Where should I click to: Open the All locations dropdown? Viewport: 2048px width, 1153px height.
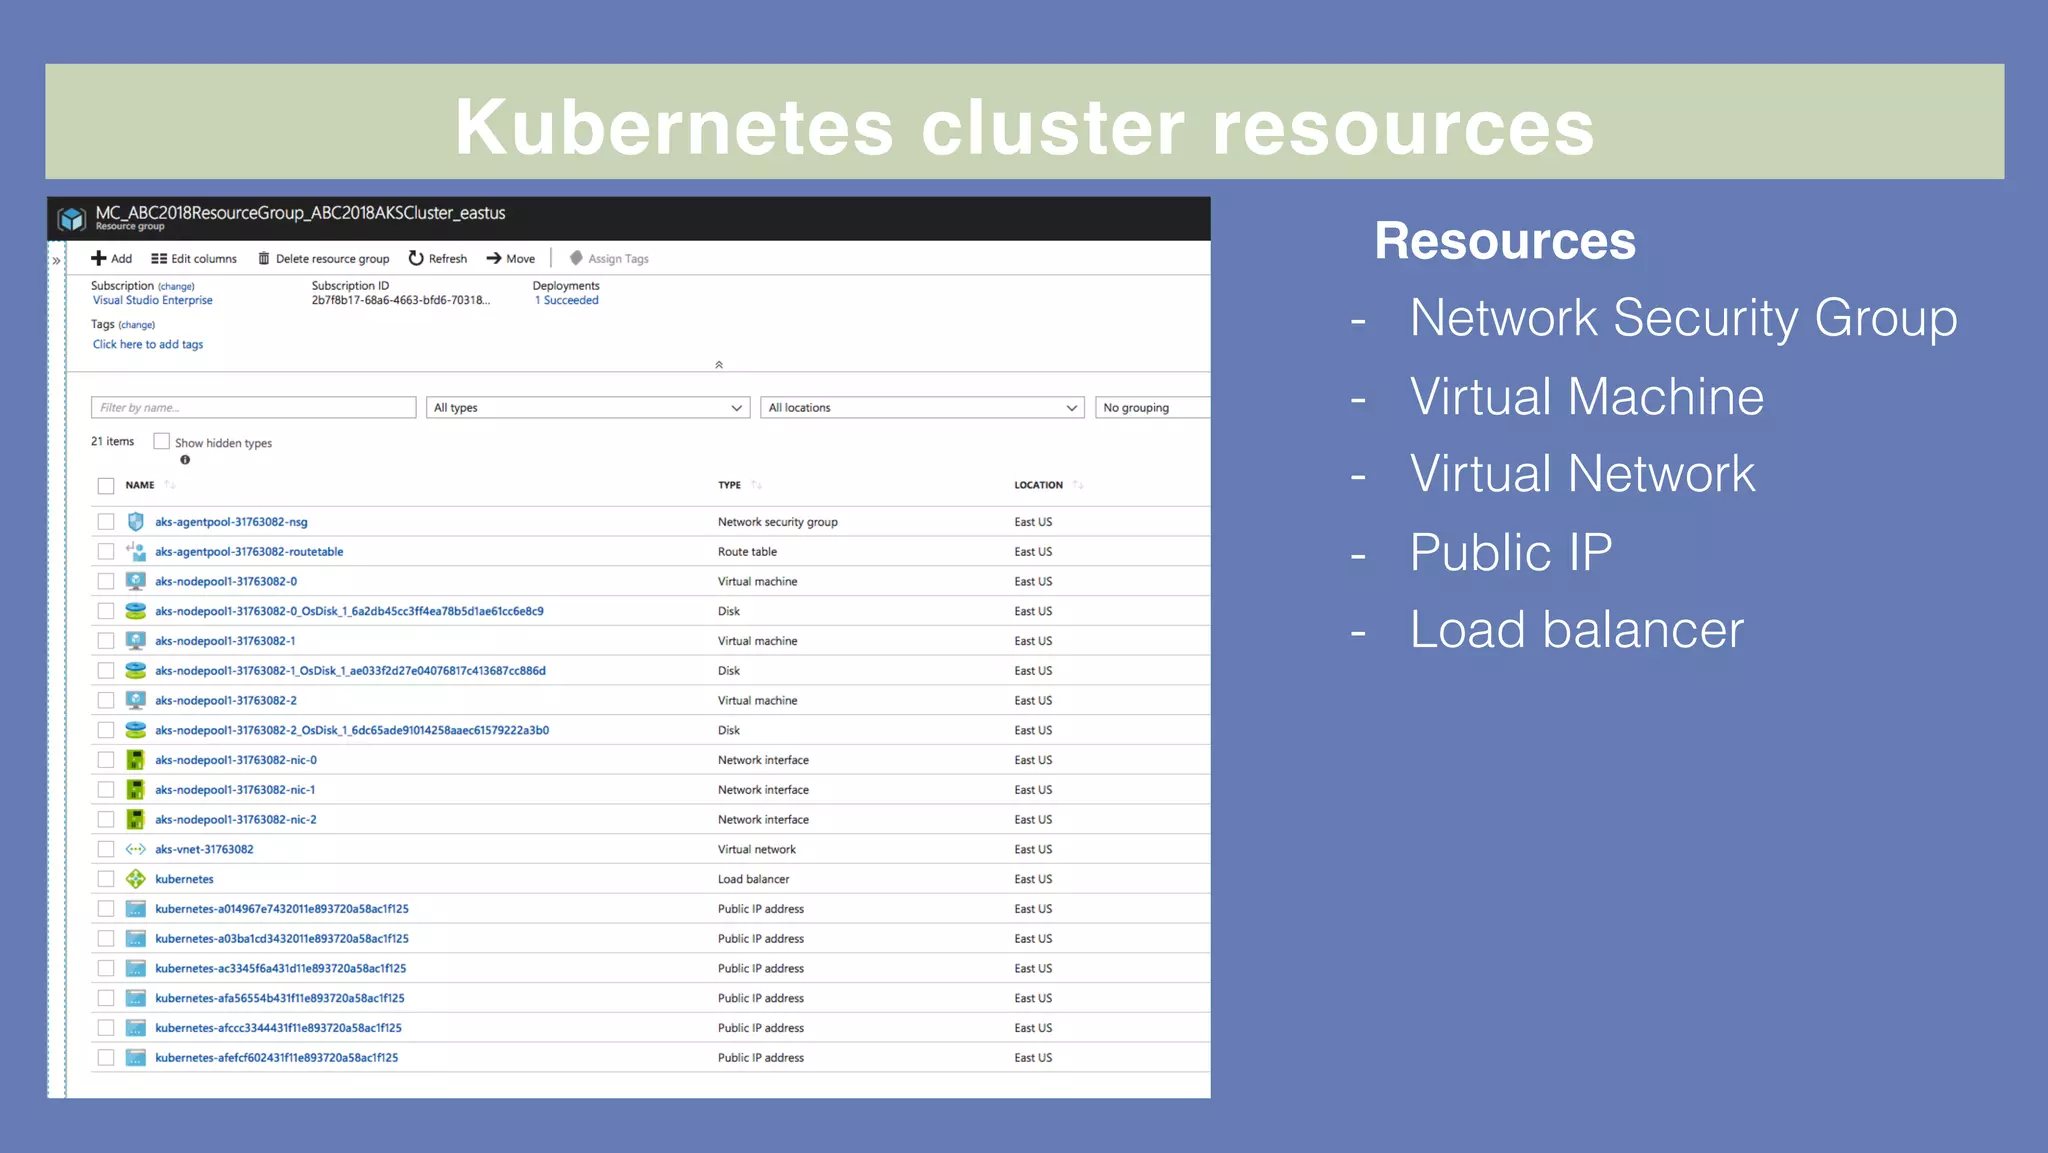[922, 407]
